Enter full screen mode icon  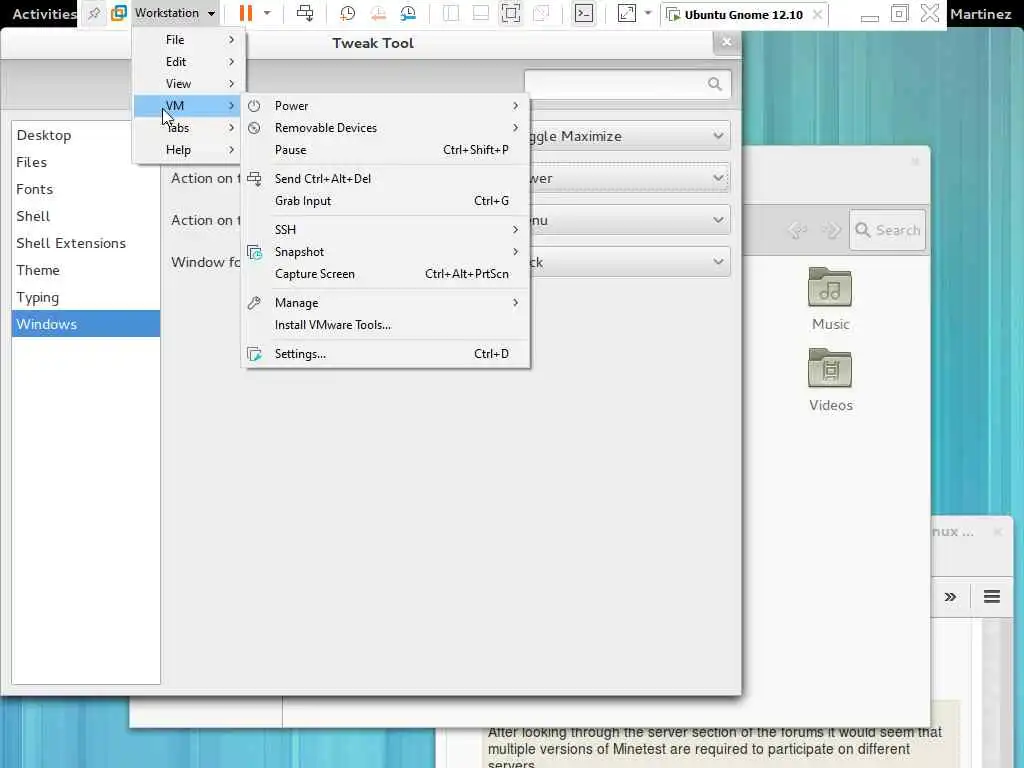coord(511,13)
